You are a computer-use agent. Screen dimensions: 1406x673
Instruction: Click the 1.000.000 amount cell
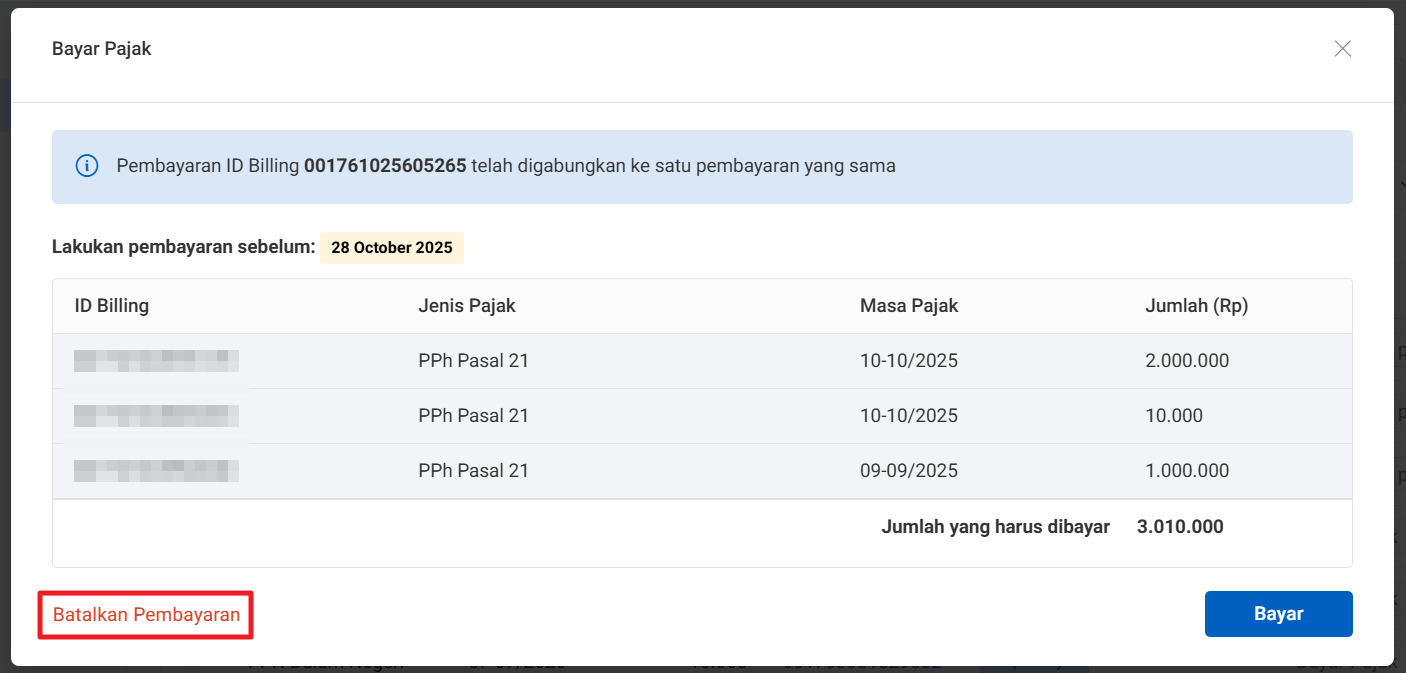[x=1187, y=471]
